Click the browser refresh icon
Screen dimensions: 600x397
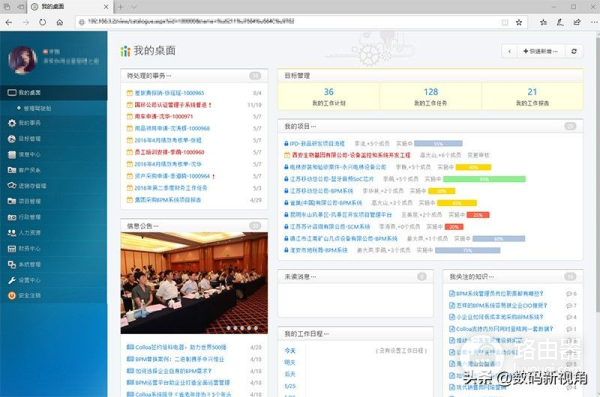point(42,22)
